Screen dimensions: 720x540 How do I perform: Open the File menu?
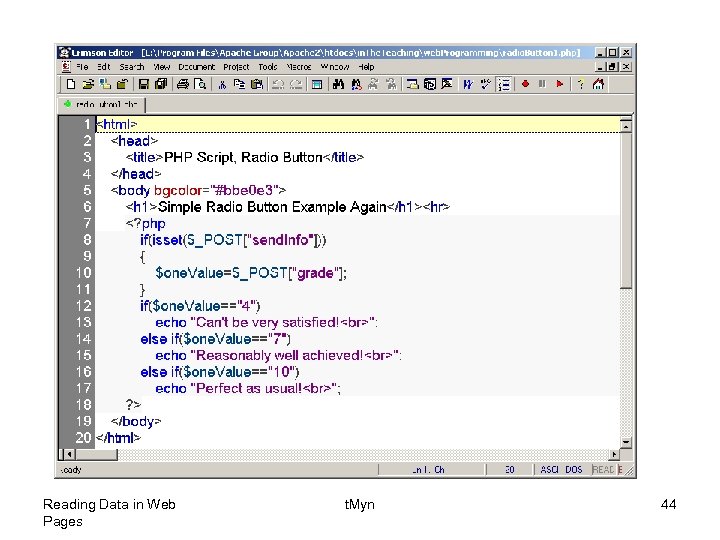[82, 67]
